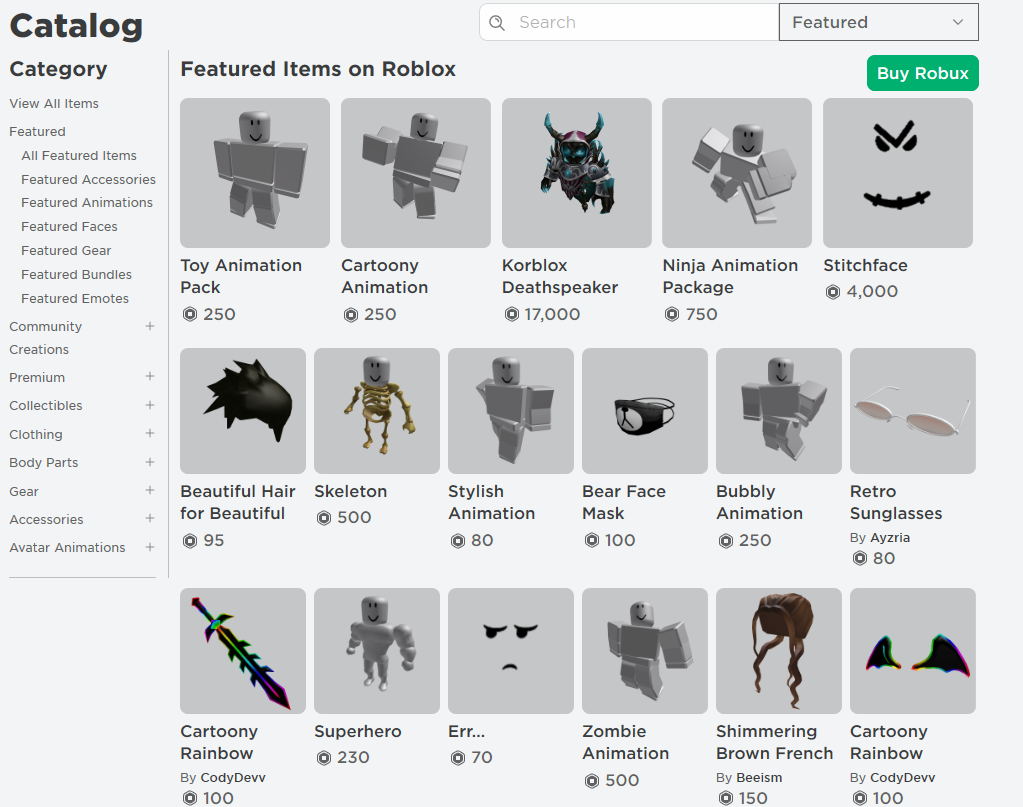Expand the Clothing category

point(149,433)
